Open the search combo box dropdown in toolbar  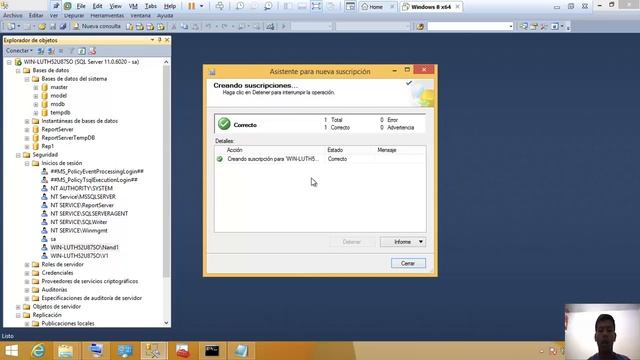tap(511, 27)
